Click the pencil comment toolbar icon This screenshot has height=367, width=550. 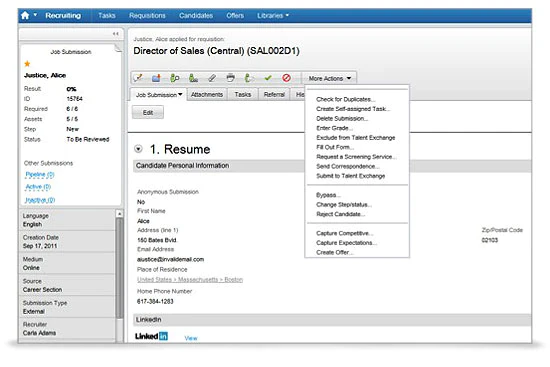click(138, 78)
